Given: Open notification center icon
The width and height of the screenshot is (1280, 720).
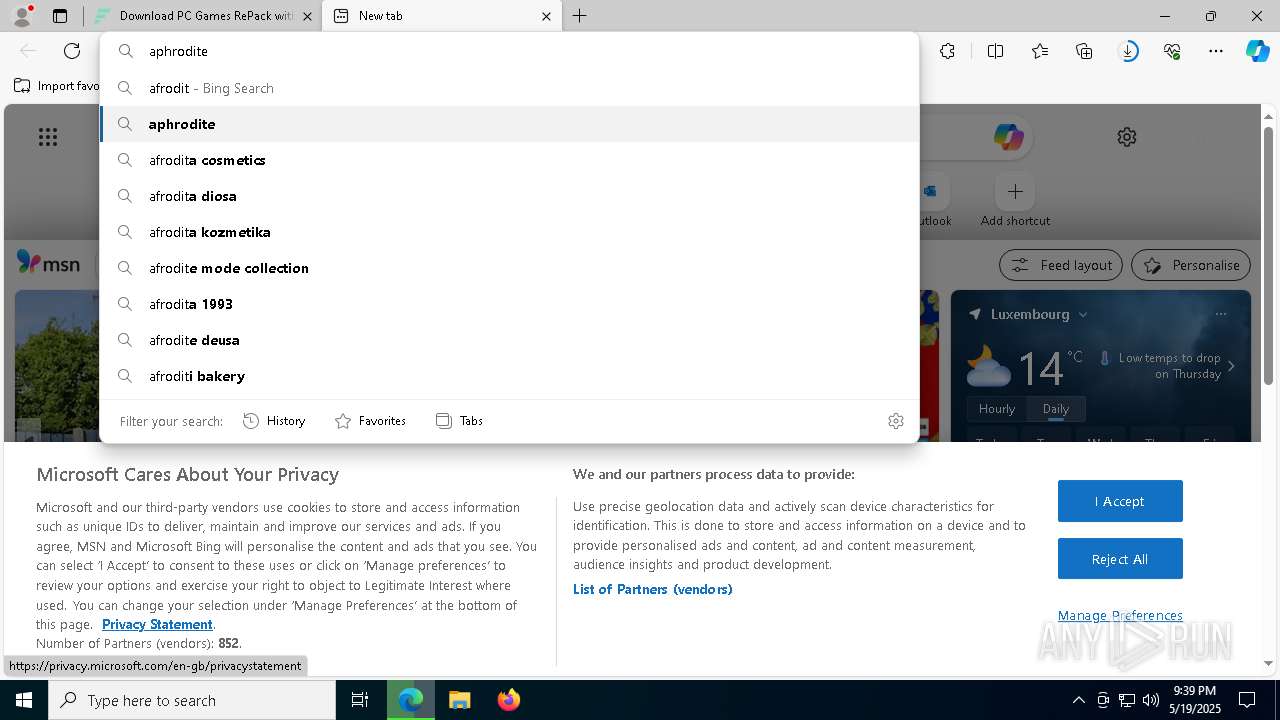Looking at the screenshot, I should [x=1248, y=700].
